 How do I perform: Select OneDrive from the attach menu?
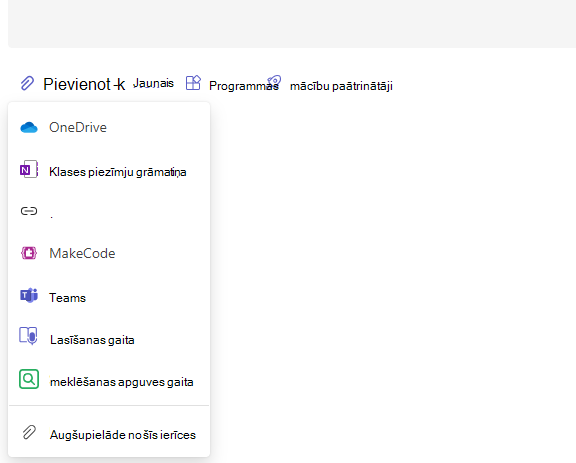coord(109,127)
